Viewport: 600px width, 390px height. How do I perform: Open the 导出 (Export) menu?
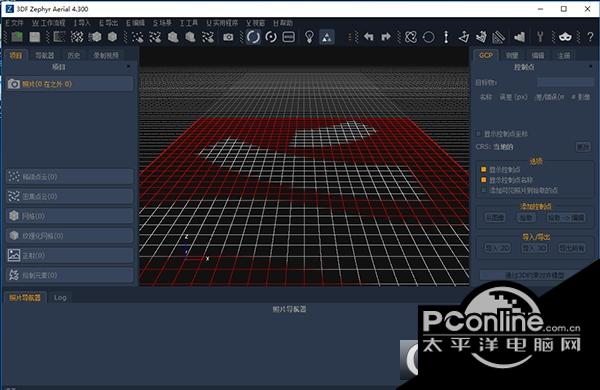tap(108, 23)
